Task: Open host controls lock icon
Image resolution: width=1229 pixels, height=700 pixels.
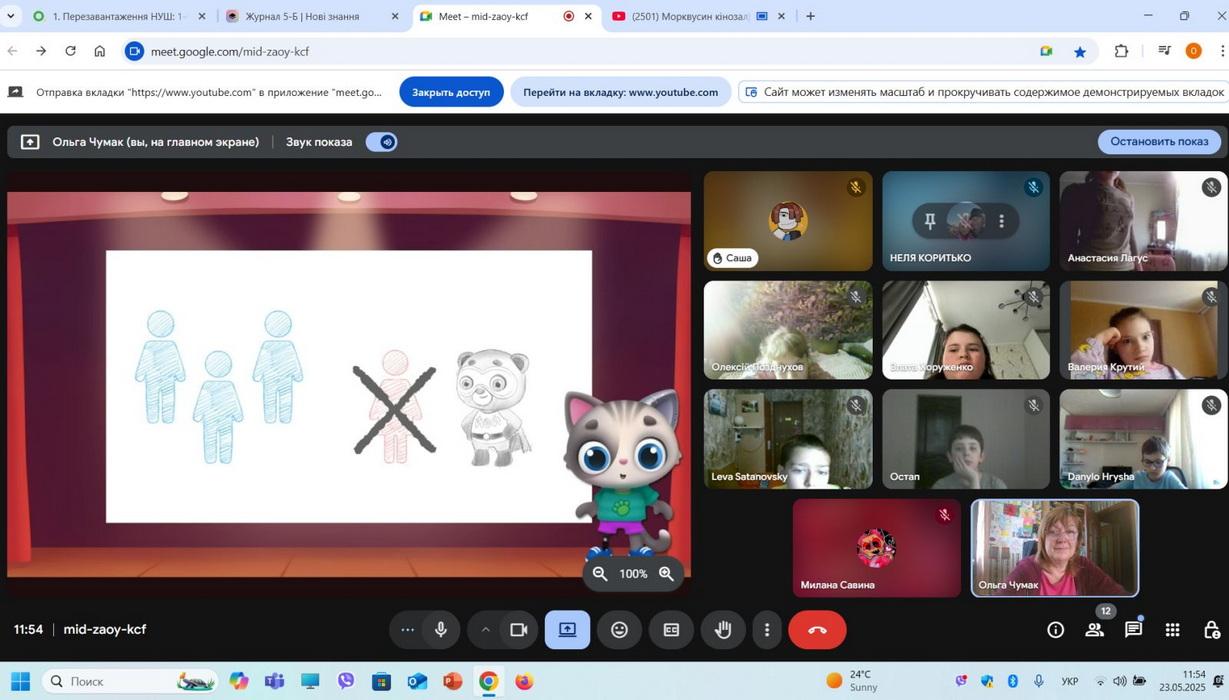Action: tap(1212, 630)
